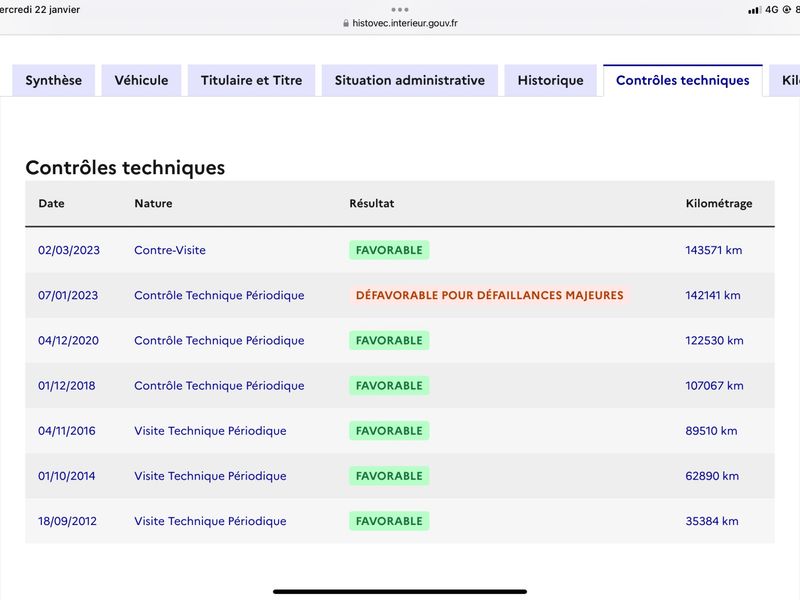The image size is (800, 600).
Task: Select the 143571 km mileage value
Action: pyautogui.click(x=714, y=250)
